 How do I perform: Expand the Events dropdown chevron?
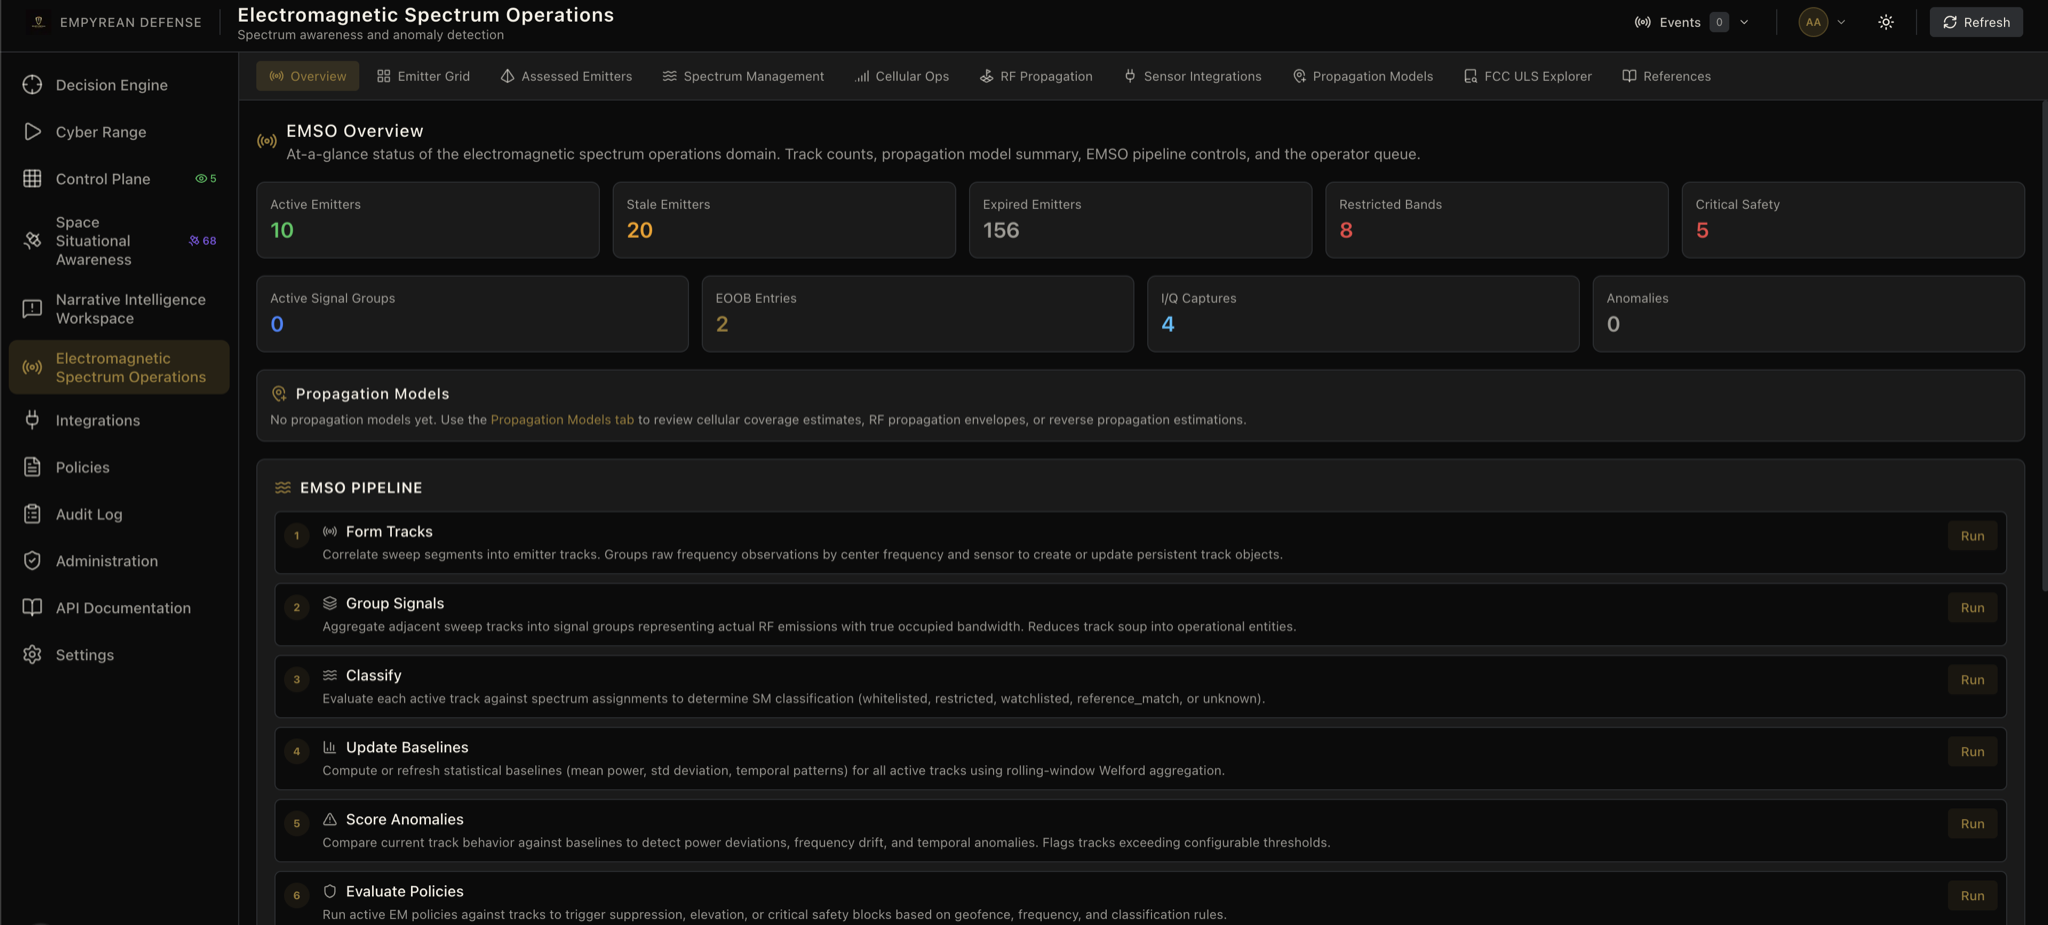coord(1744,22)
